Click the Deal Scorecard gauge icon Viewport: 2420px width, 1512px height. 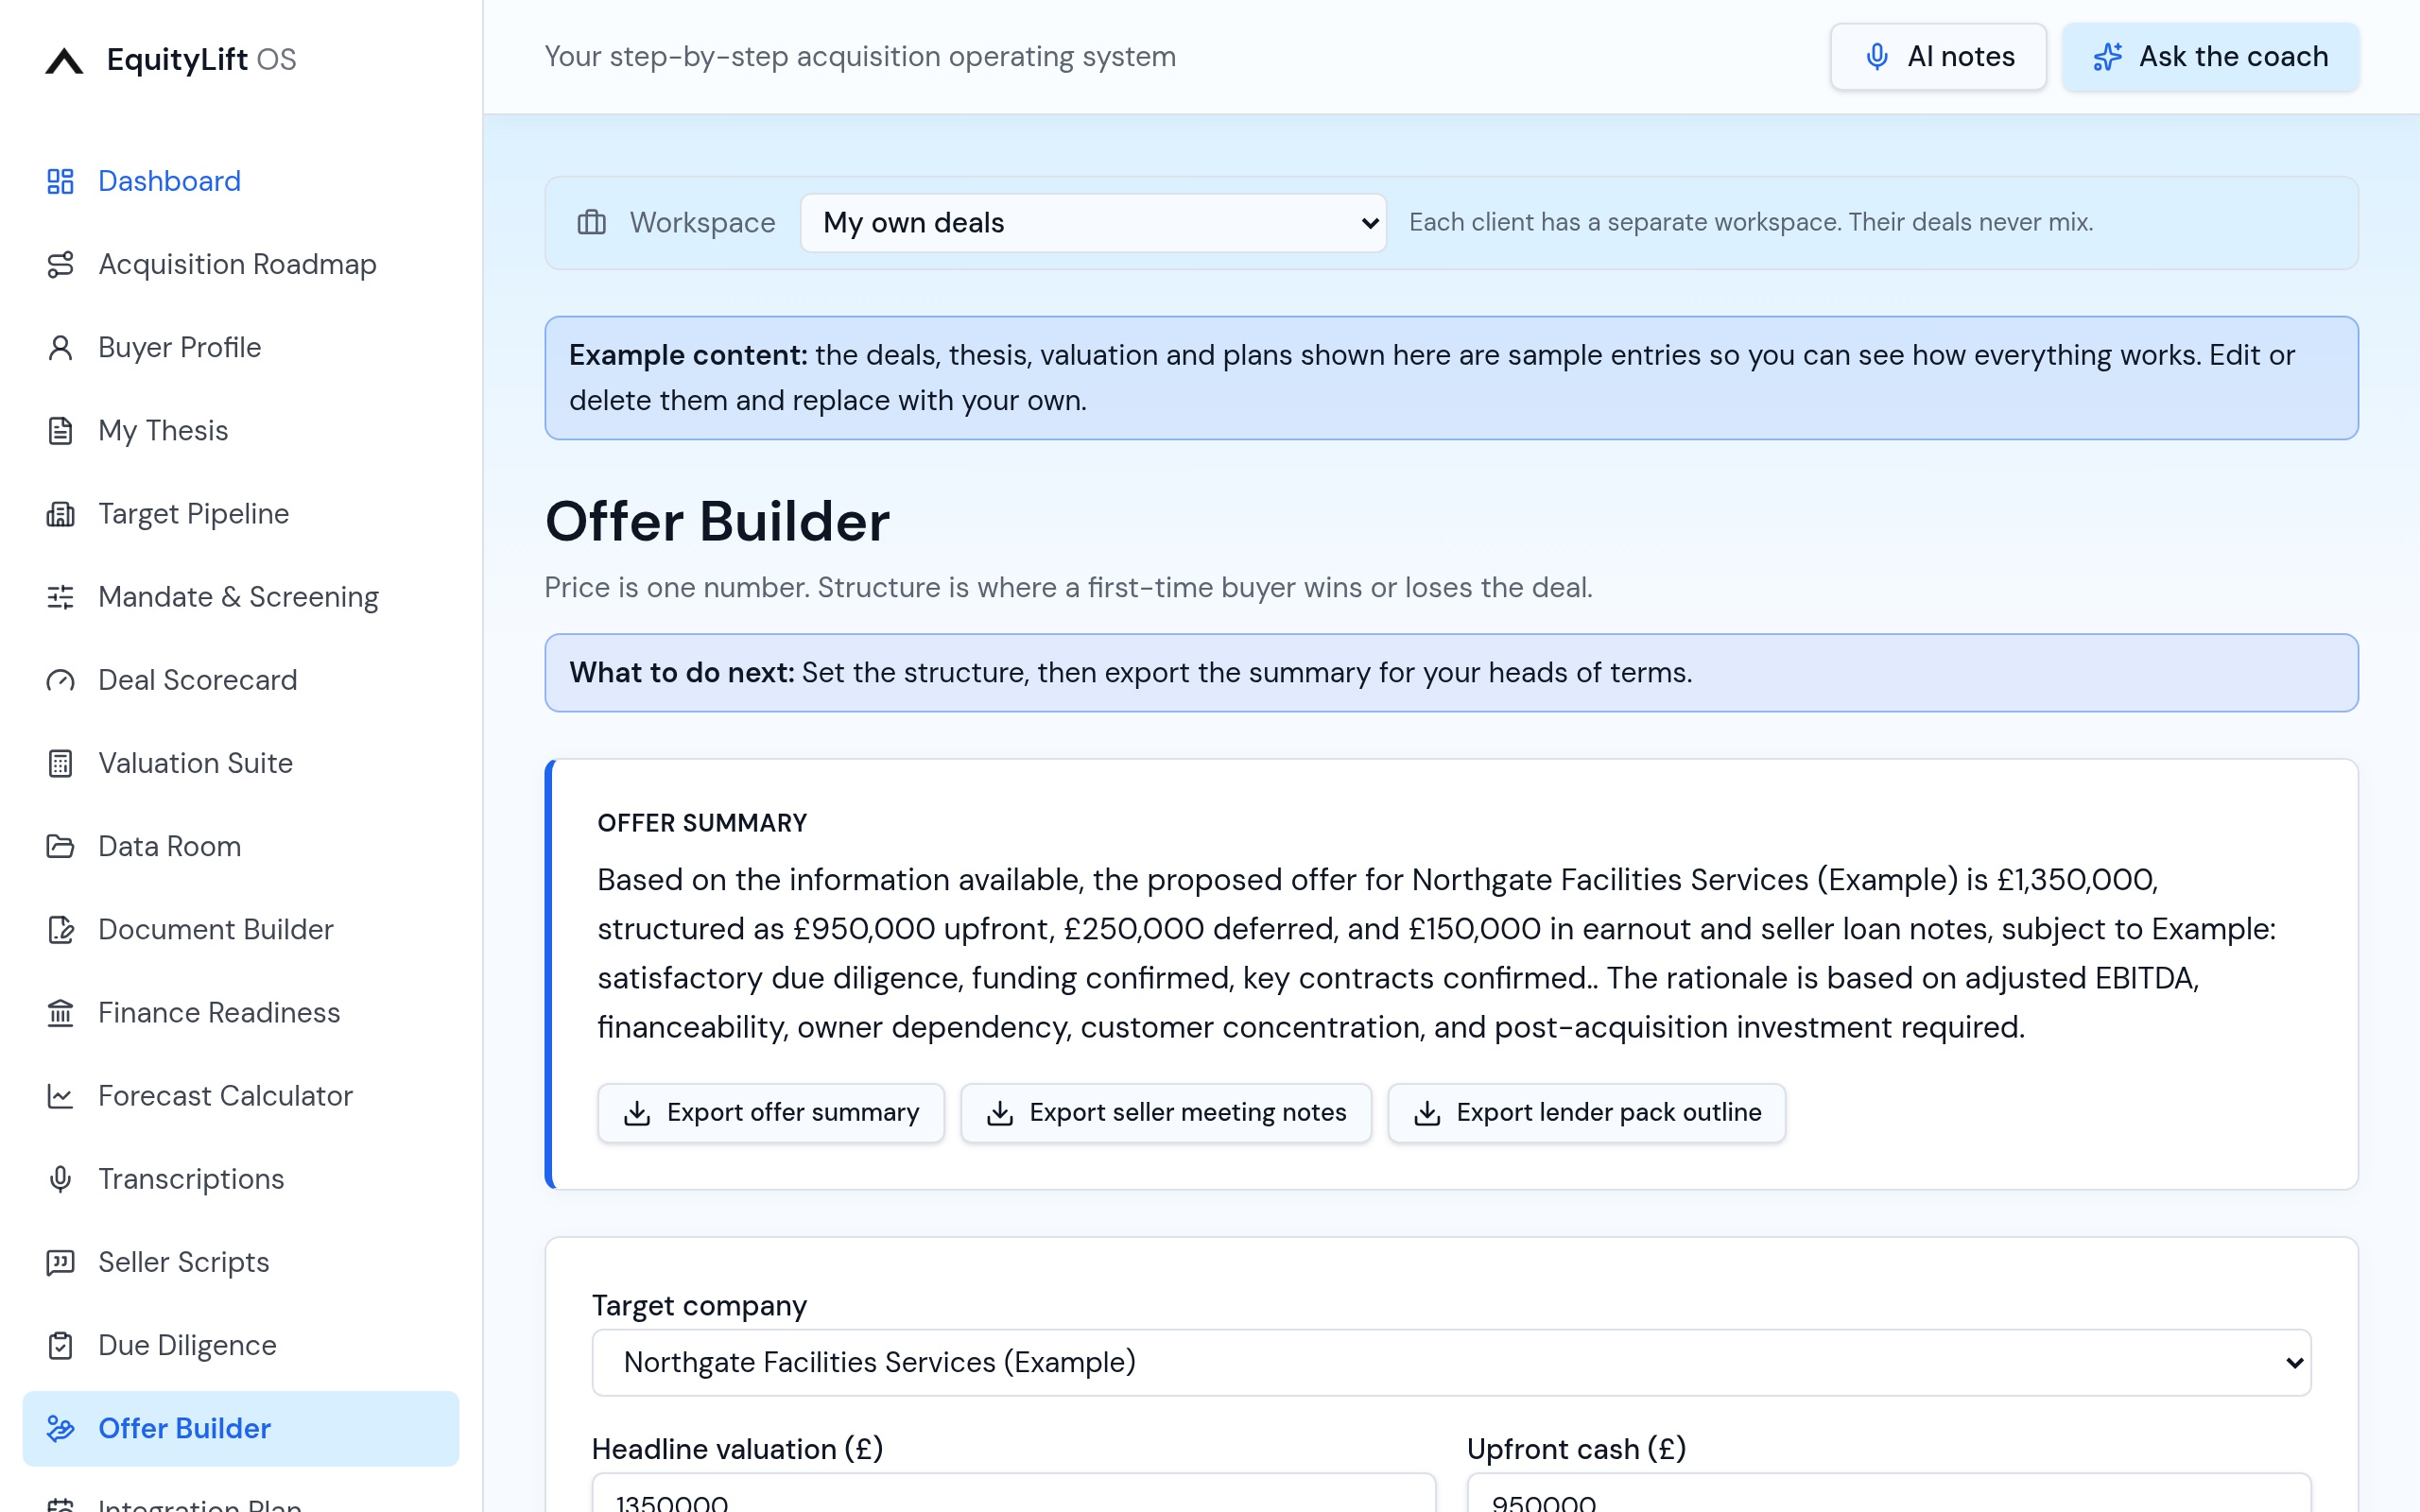(x=60, y=680)
